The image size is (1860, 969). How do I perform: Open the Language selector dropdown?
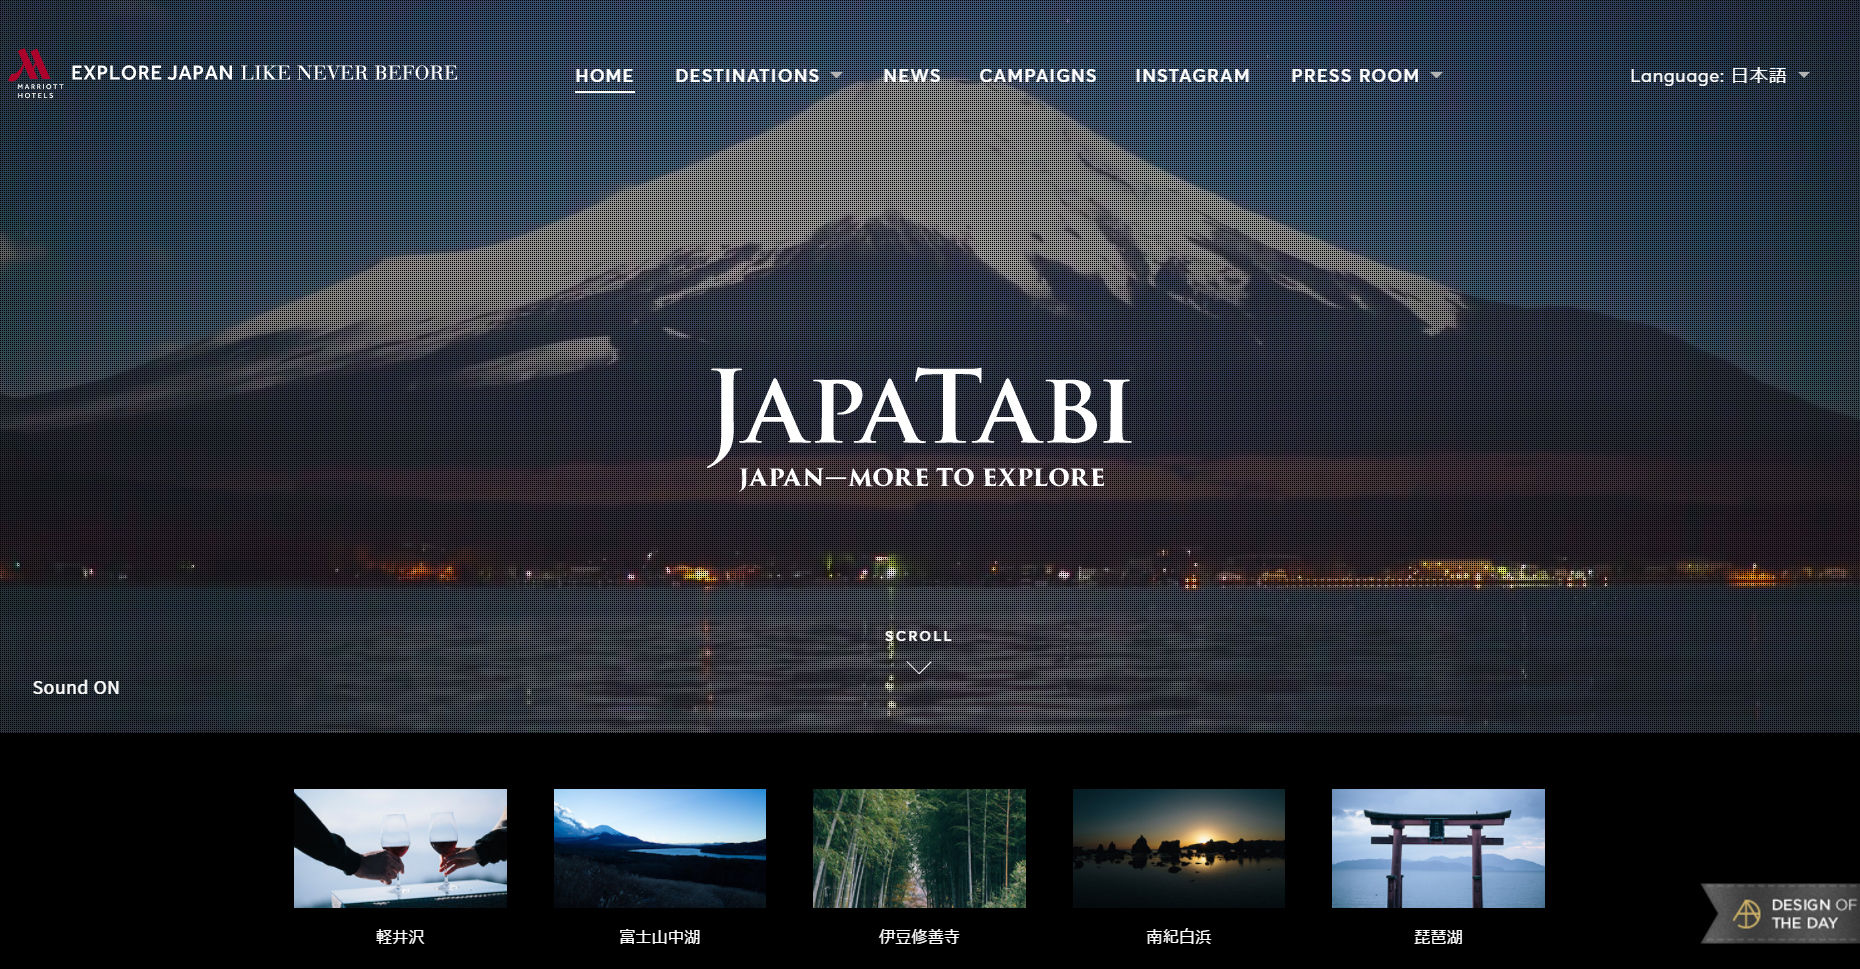coord(1719,75)
